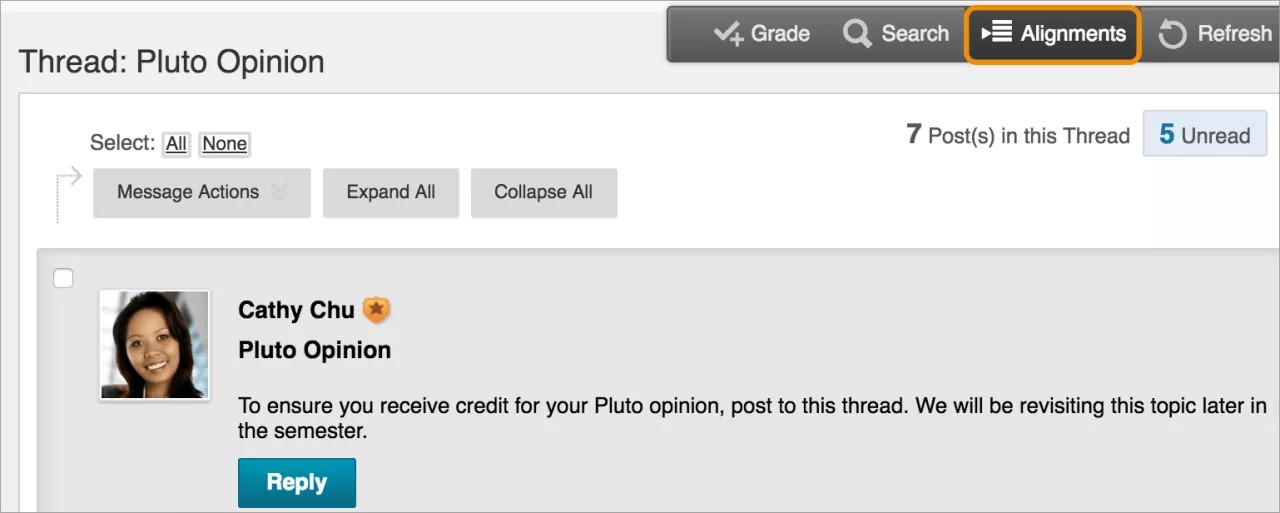Show the 5 Unread posts
The image size is (1280, 513).
tap(1204, 135)
